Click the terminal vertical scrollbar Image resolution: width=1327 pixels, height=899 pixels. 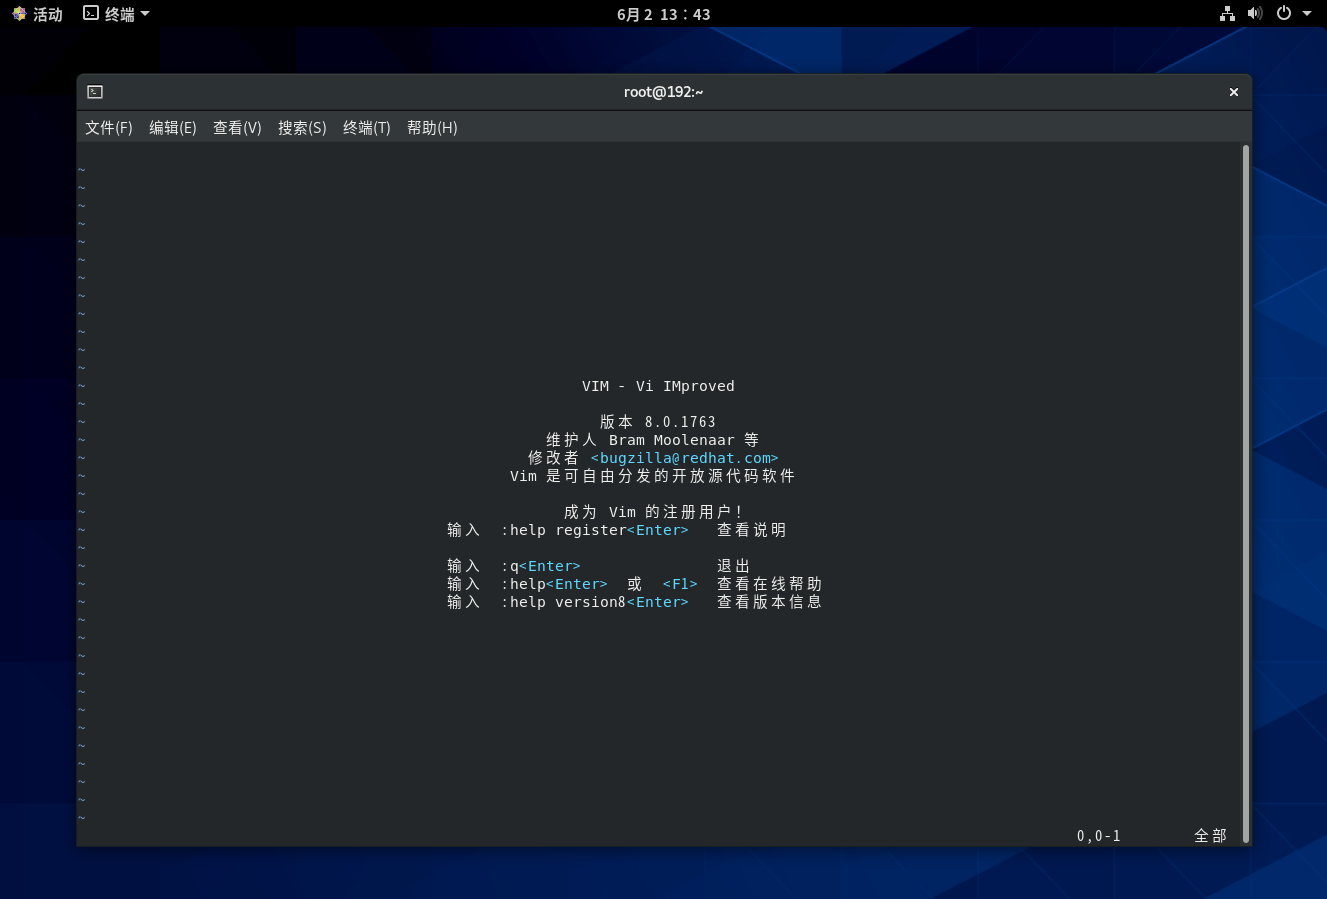click(1245, 494)
